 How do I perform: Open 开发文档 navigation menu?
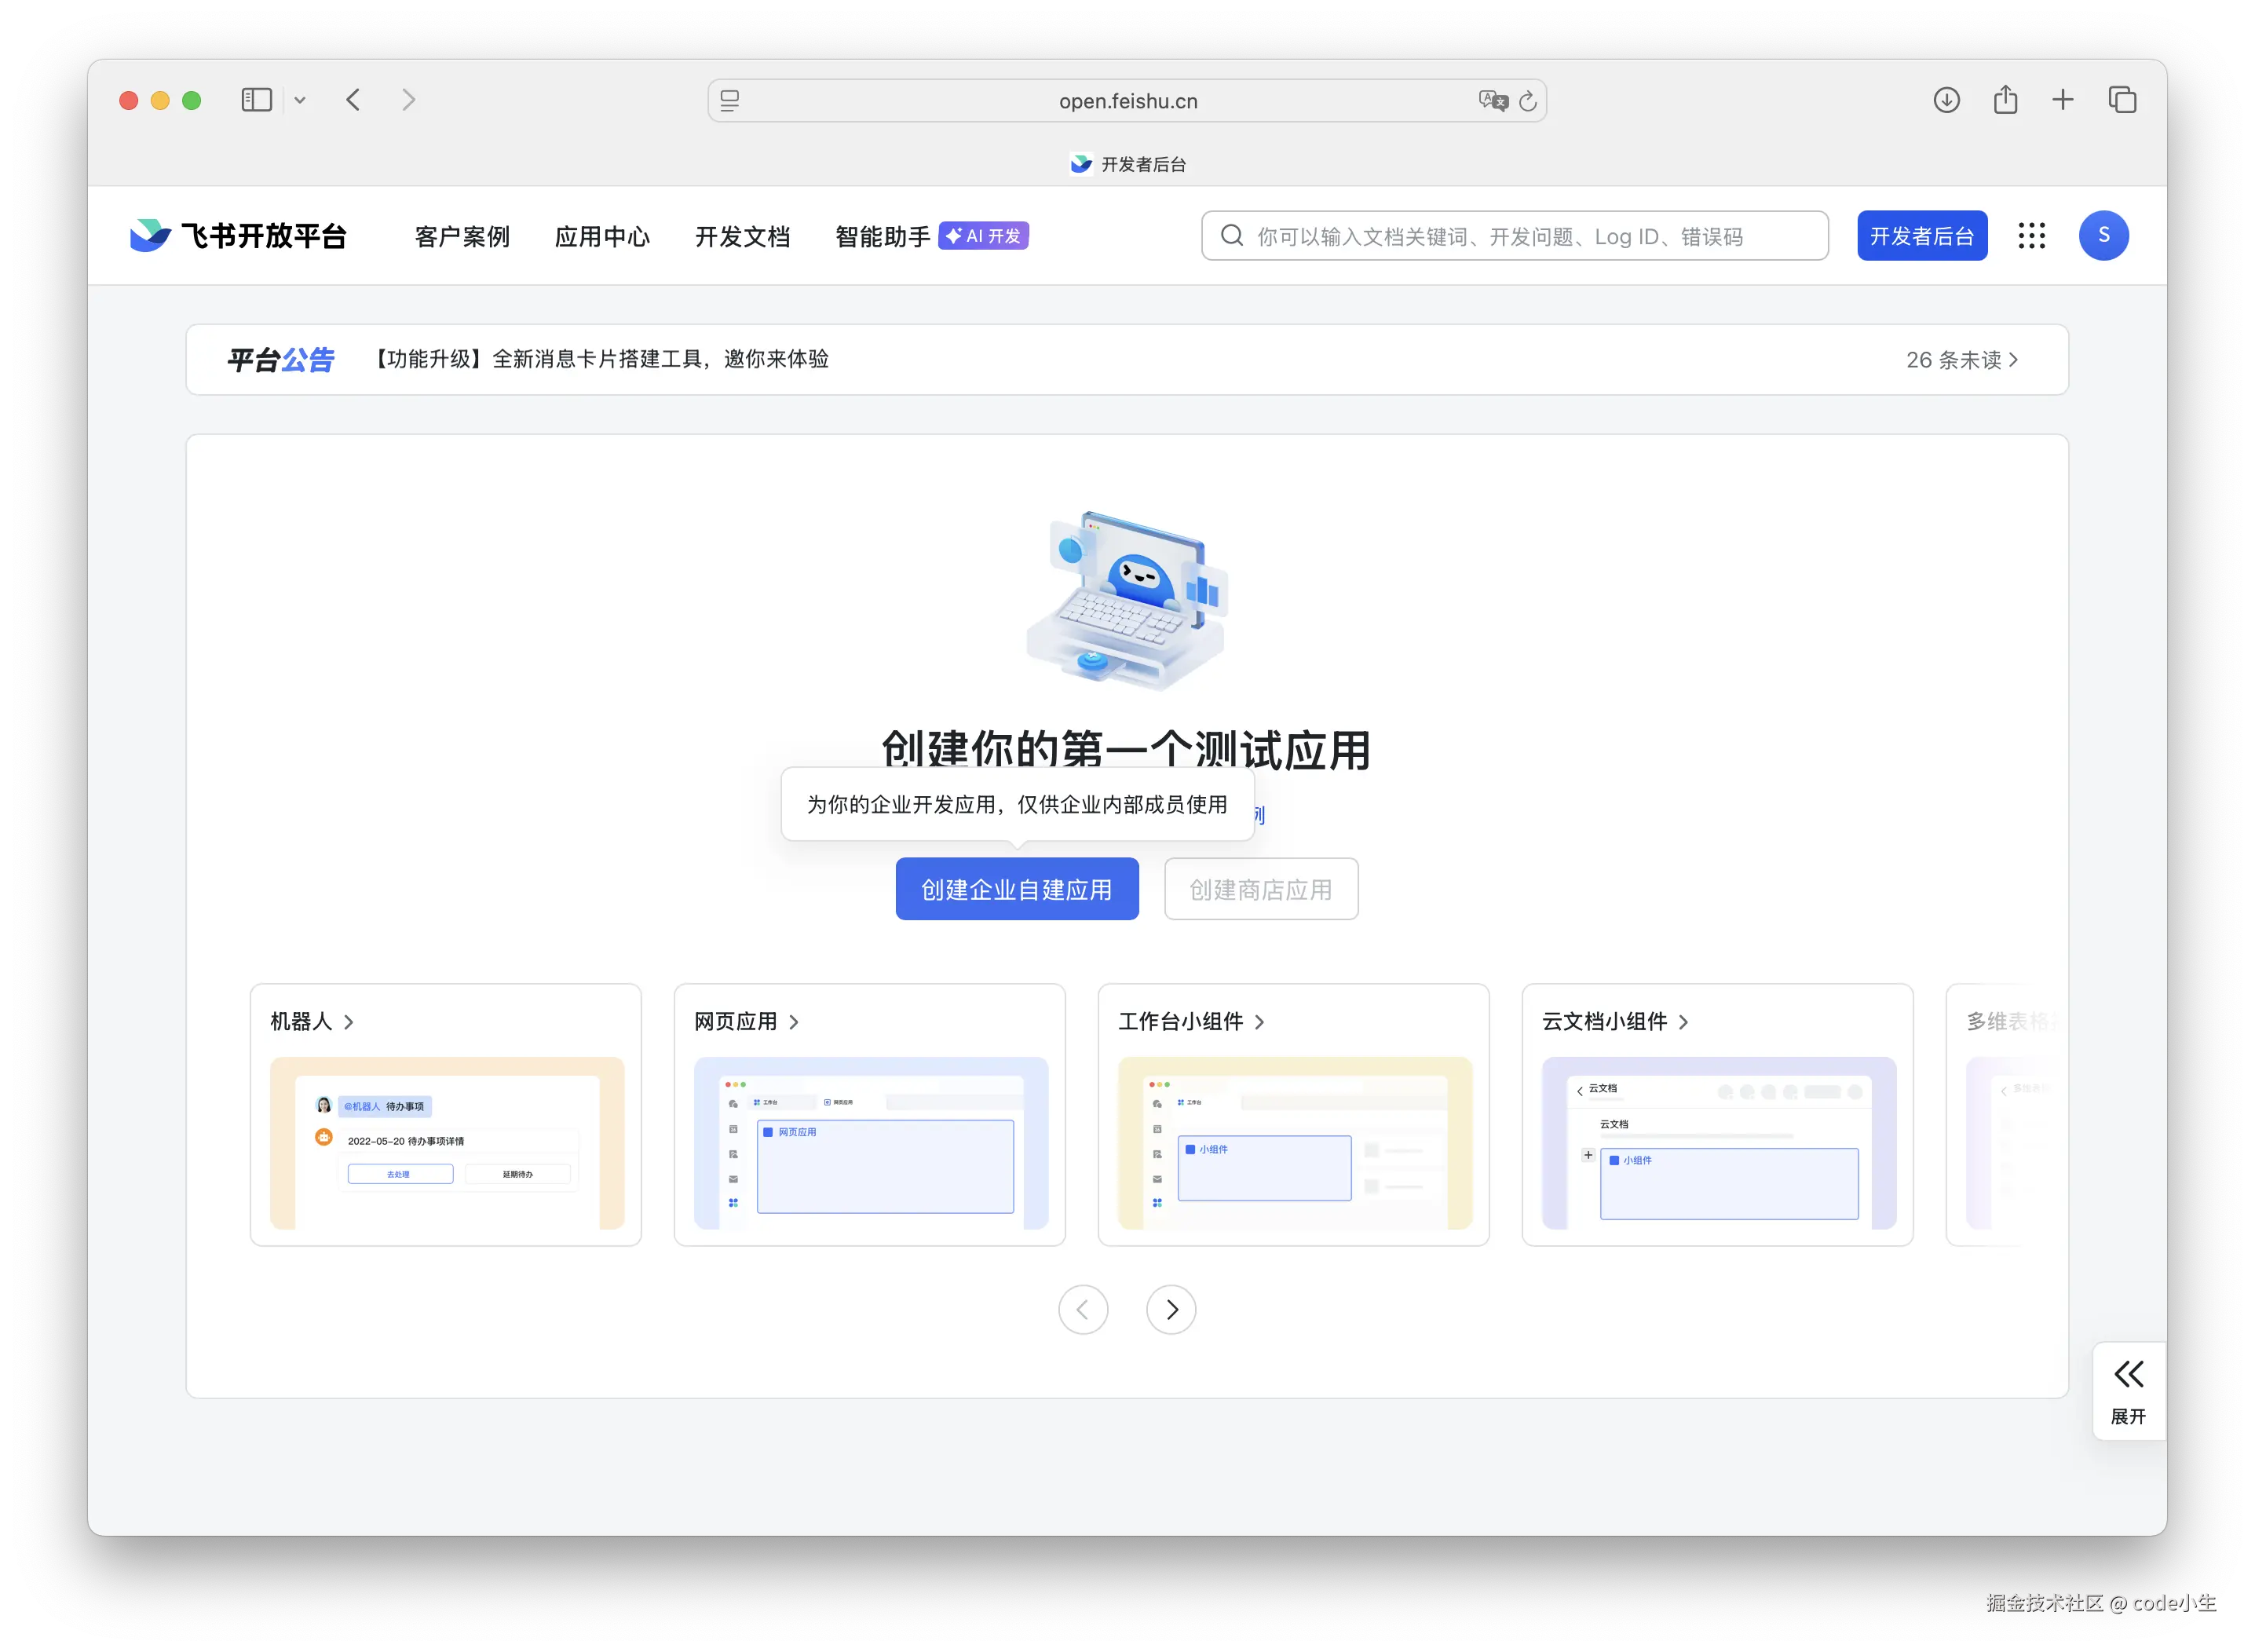pyautogui.click(x=742, y=237)
